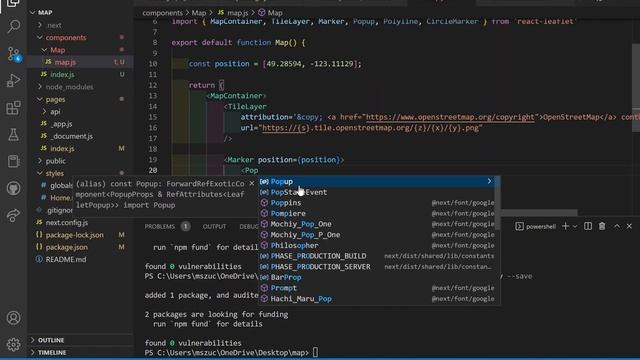Pick the Hachi_Maru_Pop suggestion
This screenshot has width=640, height=360.
(377, 299)
